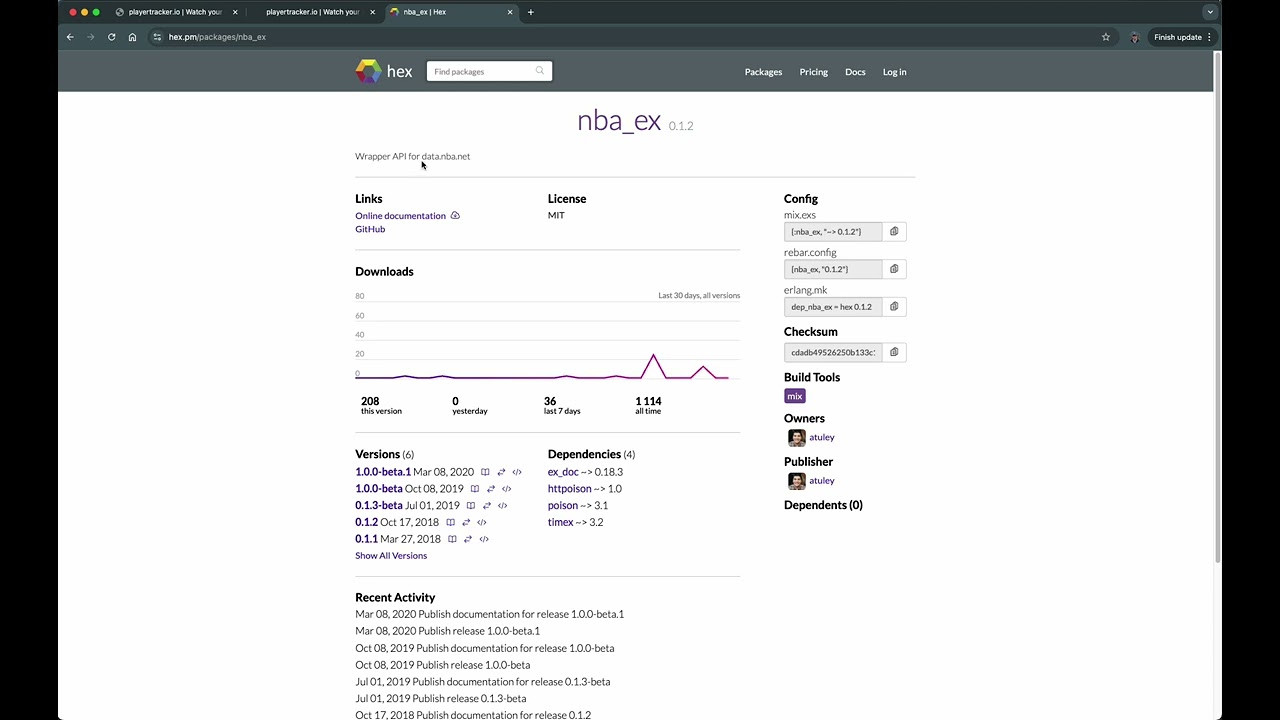Open version 0.1.3-beta link
The width and height of the screenshot is (1280, 720).
pyautogui.click(x=379, y=506)
